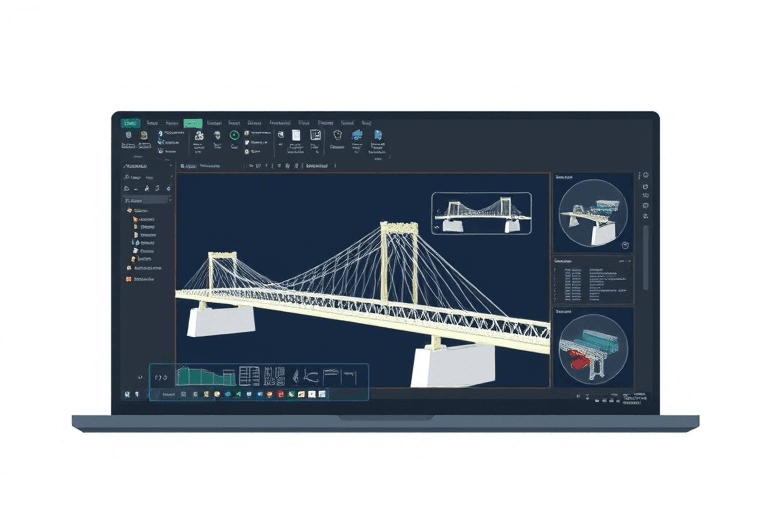Open the first teal tab in ribbon
Image resolution: width=768 pixels, height=512 pixels.
pyautogui.click(x=130, y=122)
